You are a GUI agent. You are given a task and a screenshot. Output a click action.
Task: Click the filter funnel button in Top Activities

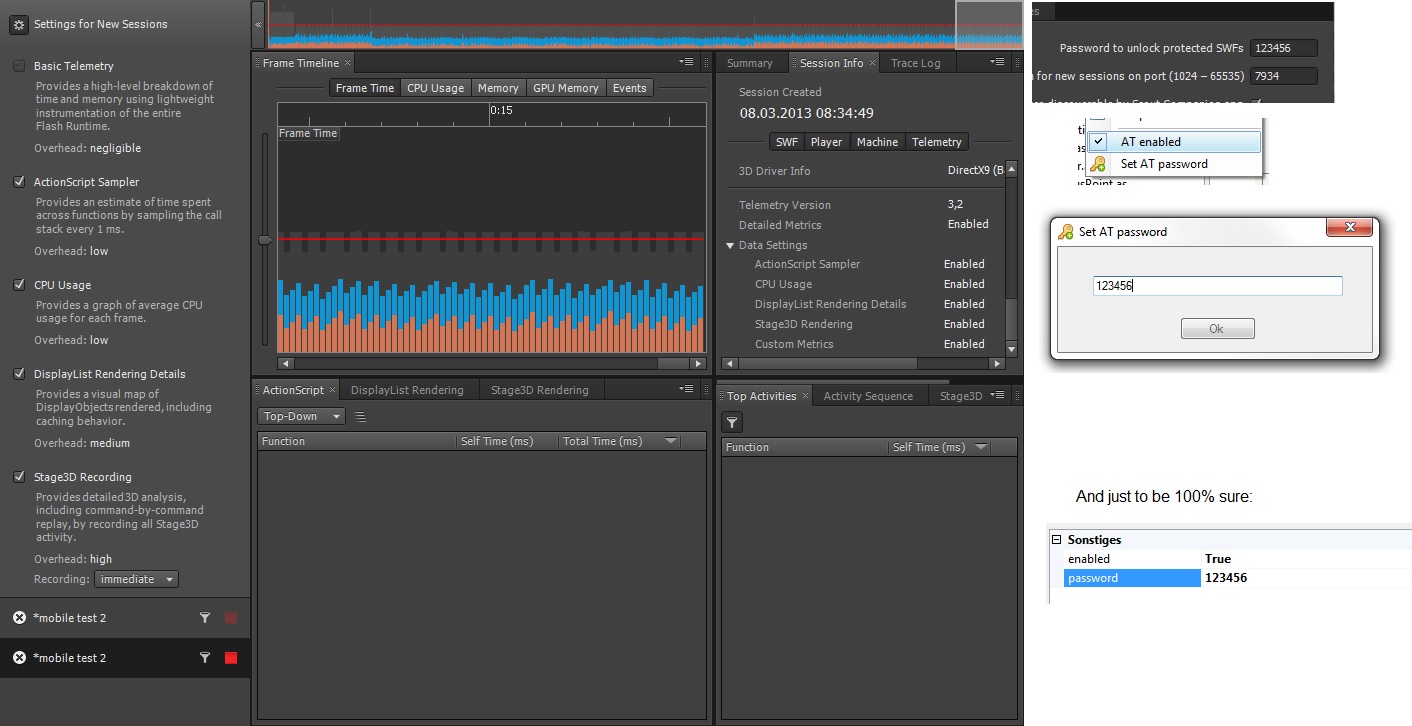(732, 423)
